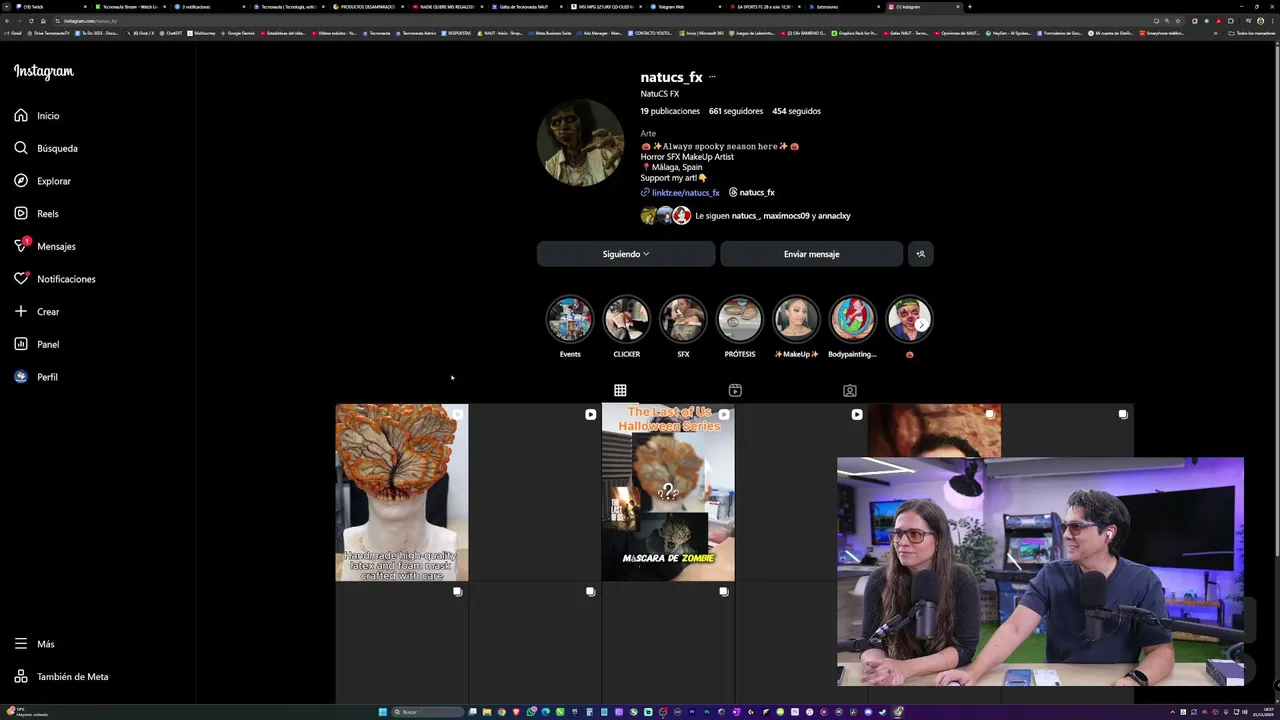Open the Más hamburger menu
This screenshot has height=720, width=1280.
35,644
